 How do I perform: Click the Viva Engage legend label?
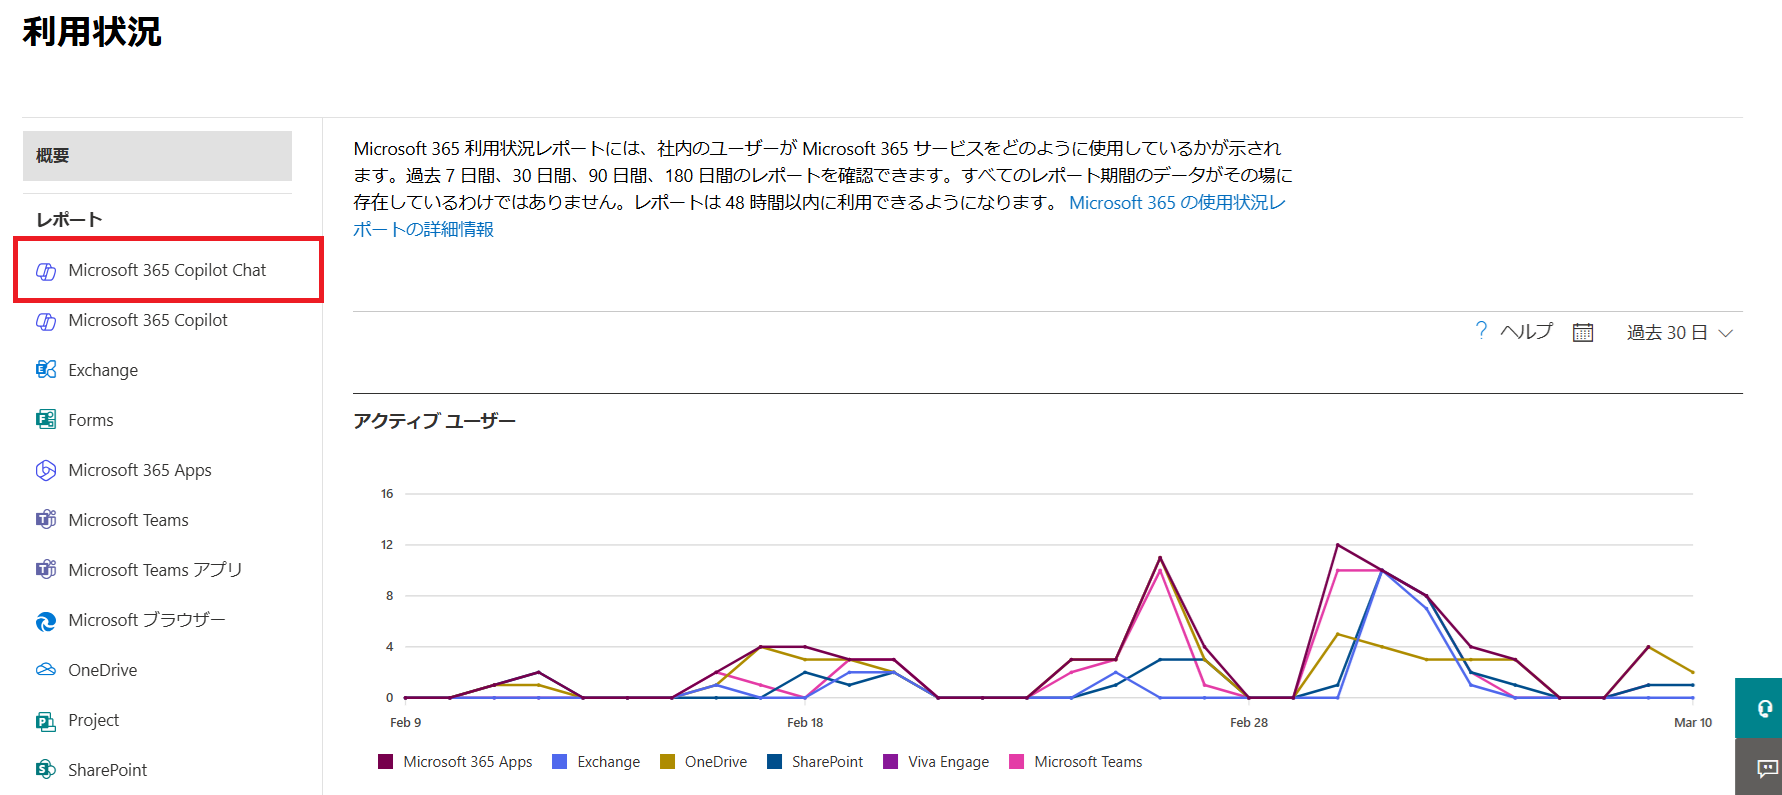948,762
